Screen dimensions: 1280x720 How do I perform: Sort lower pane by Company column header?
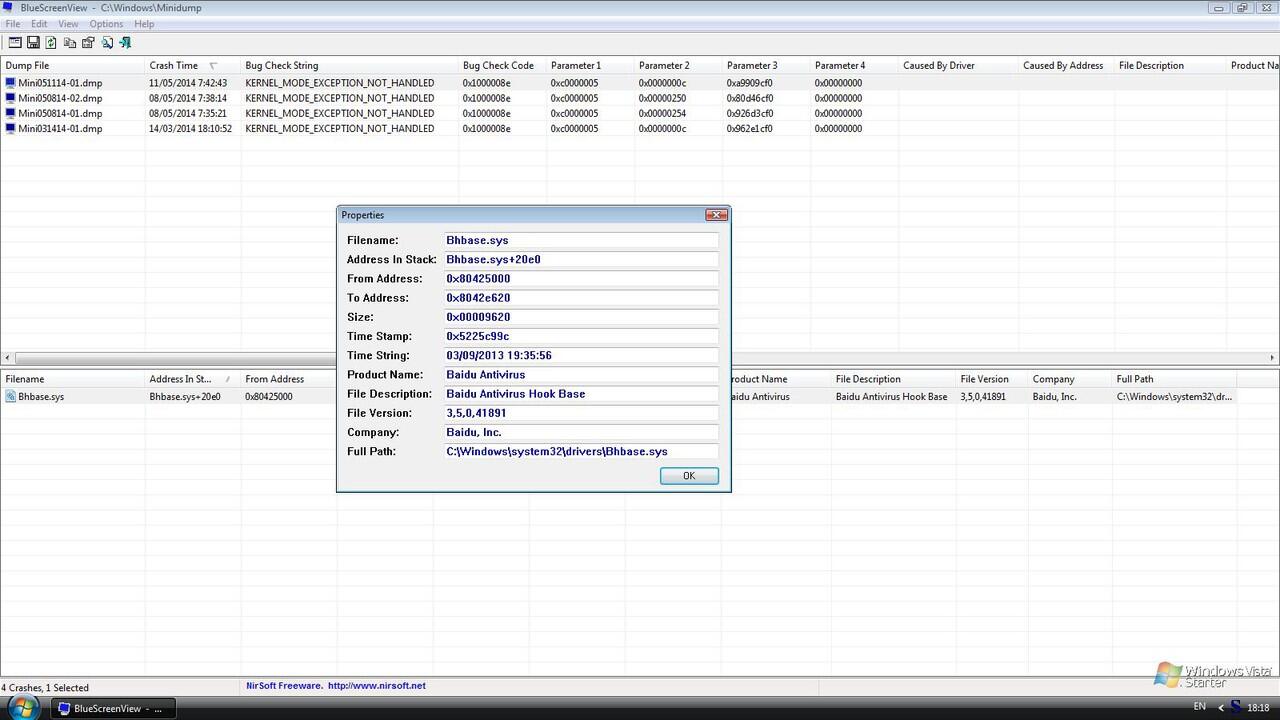1070,379
